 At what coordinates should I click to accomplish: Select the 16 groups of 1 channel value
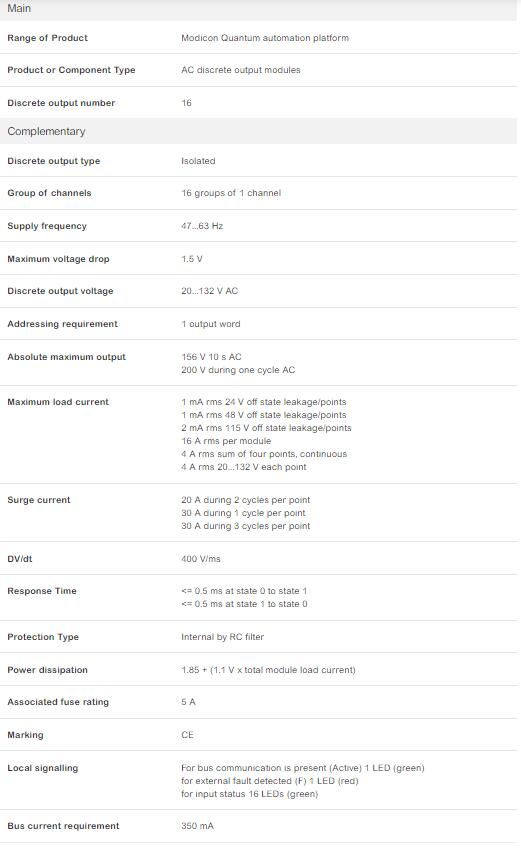(x=231, y=193)
